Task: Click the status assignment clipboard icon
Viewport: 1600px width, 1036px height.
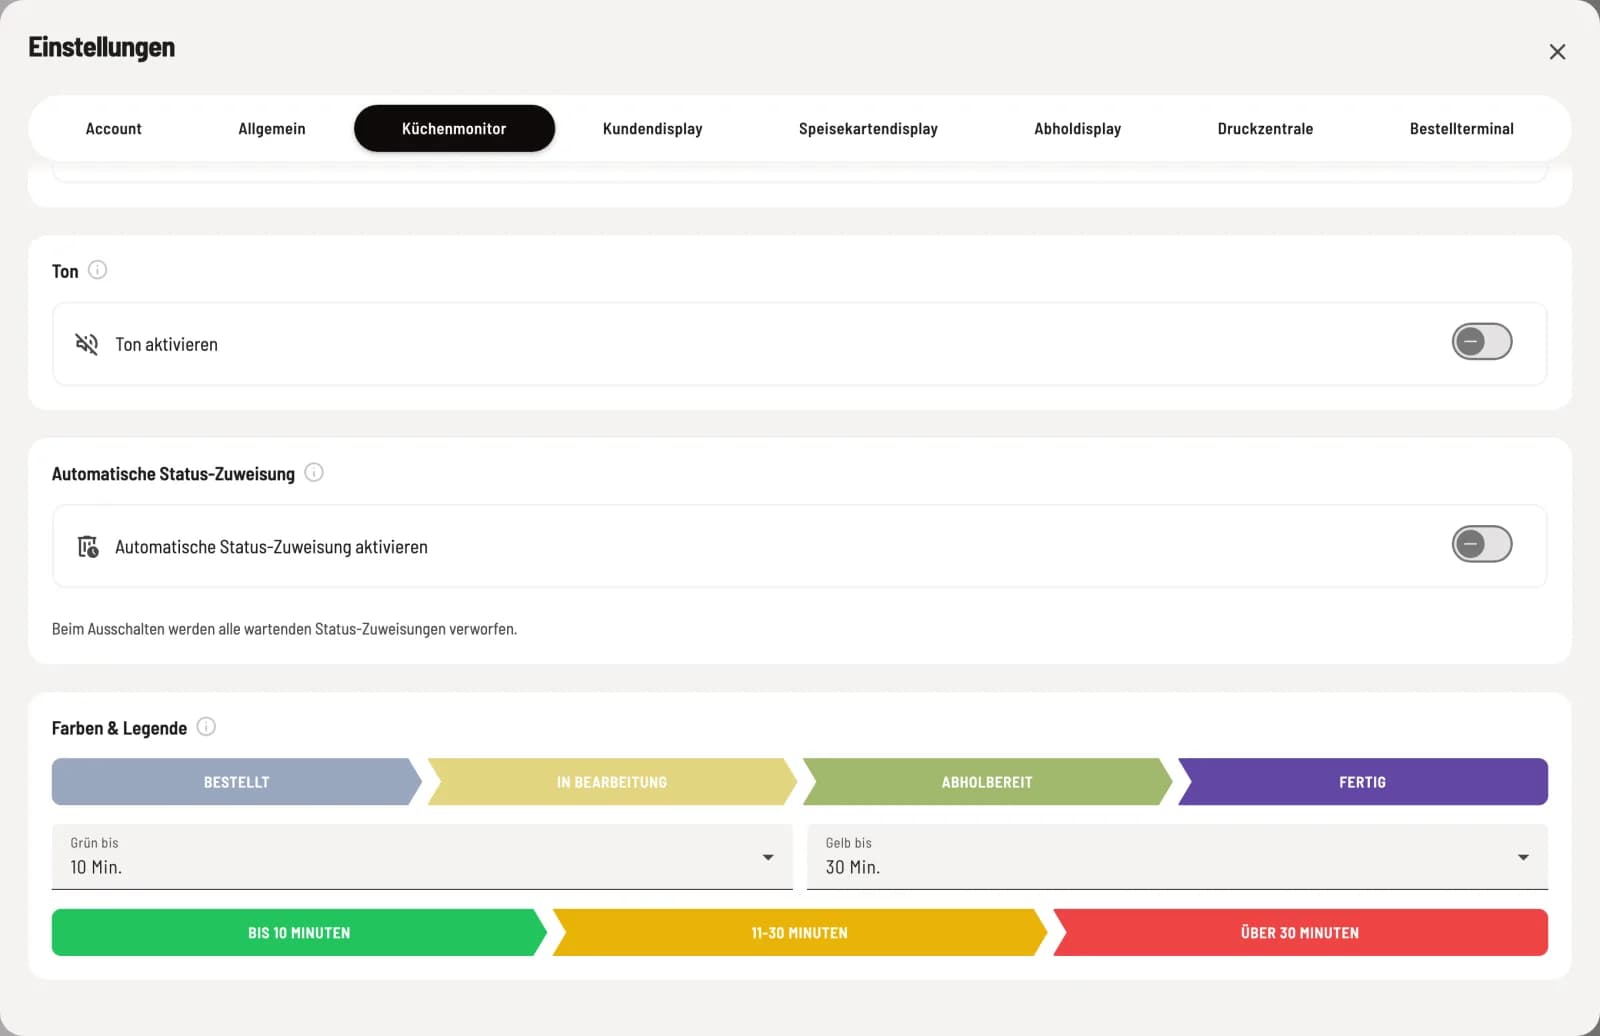Action: pyautogui.click(x=88, y=547)
